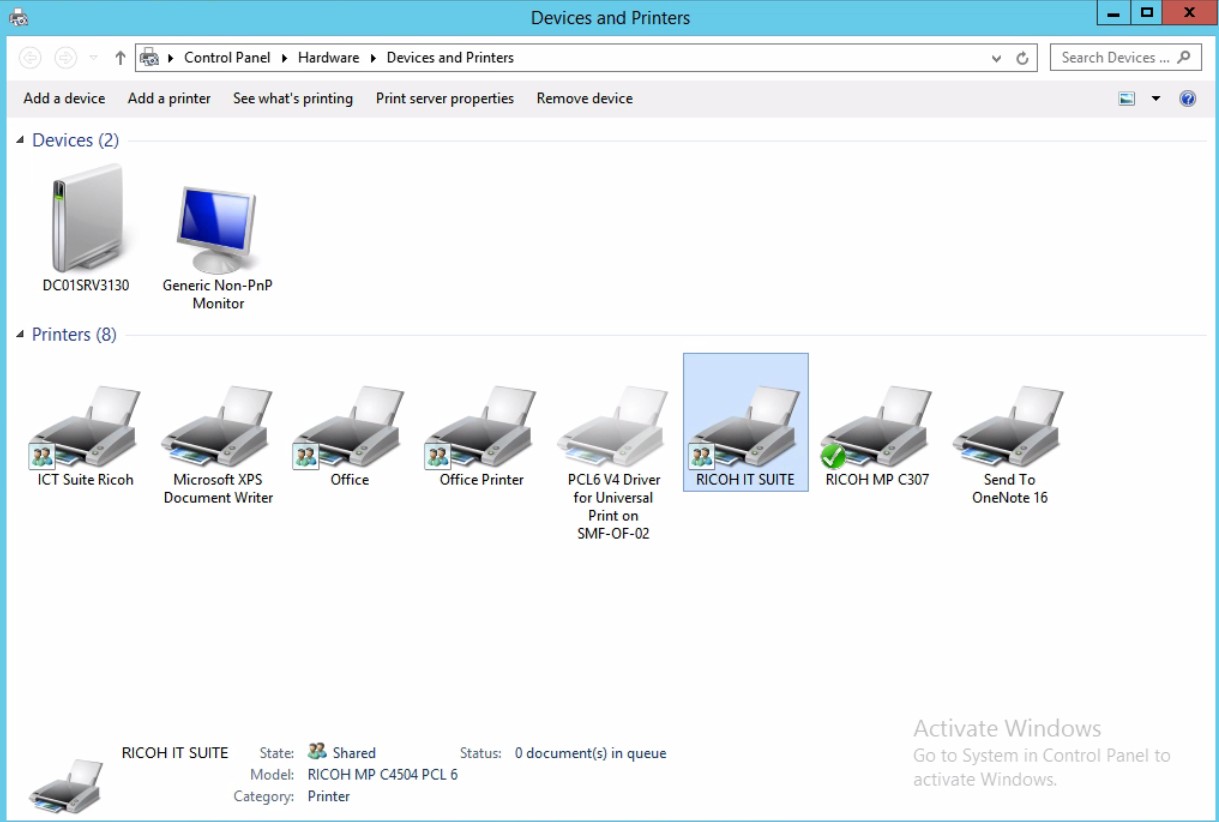Viewport: 1219px width, 822px height.
Task: Navigate to Control Panel breadcrumb
Action: 227,58
